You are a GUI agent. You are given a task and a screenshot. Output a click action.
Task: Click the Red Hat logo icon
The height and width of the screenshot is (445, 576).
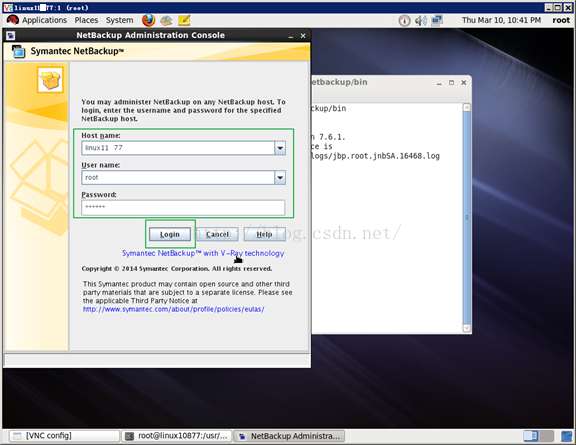(x=12, y=20)
